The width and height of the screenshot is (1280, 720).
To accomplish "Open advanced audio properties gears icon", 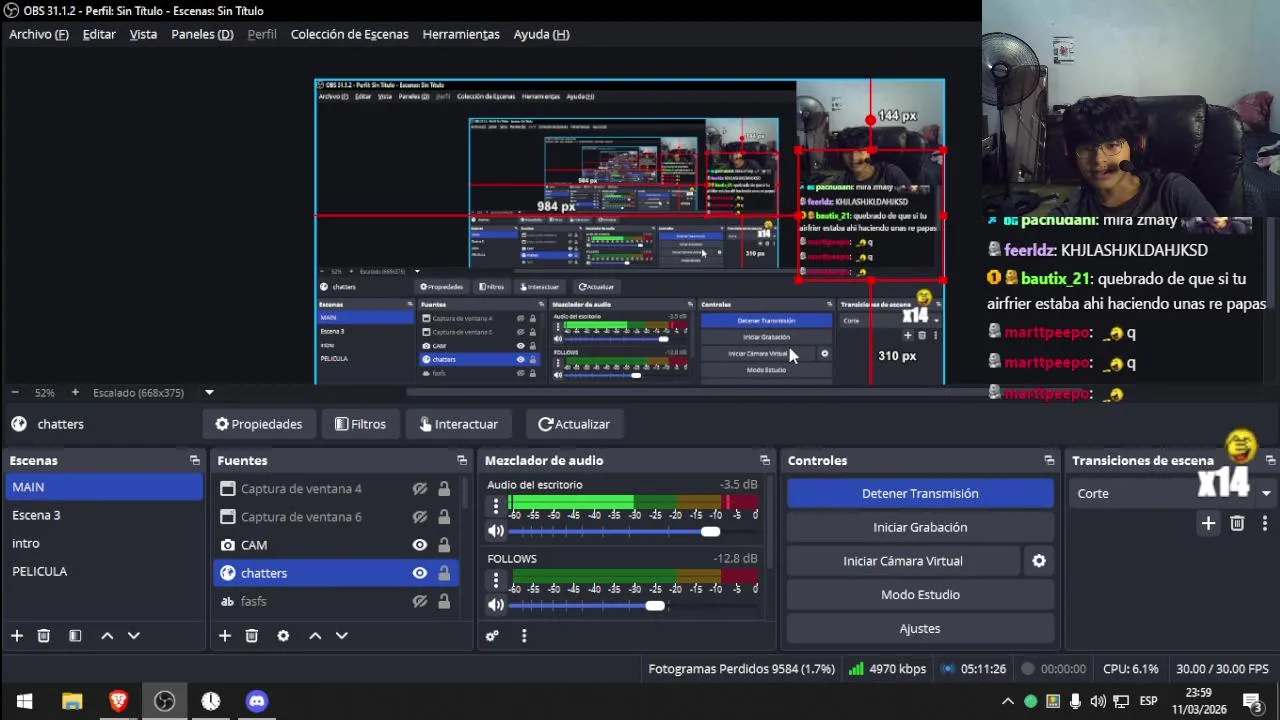I will point(492,636).
